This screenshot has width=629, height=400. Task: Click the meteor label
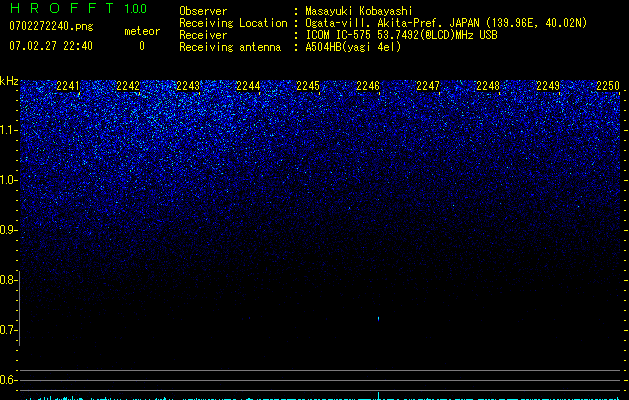coord(142,31)
